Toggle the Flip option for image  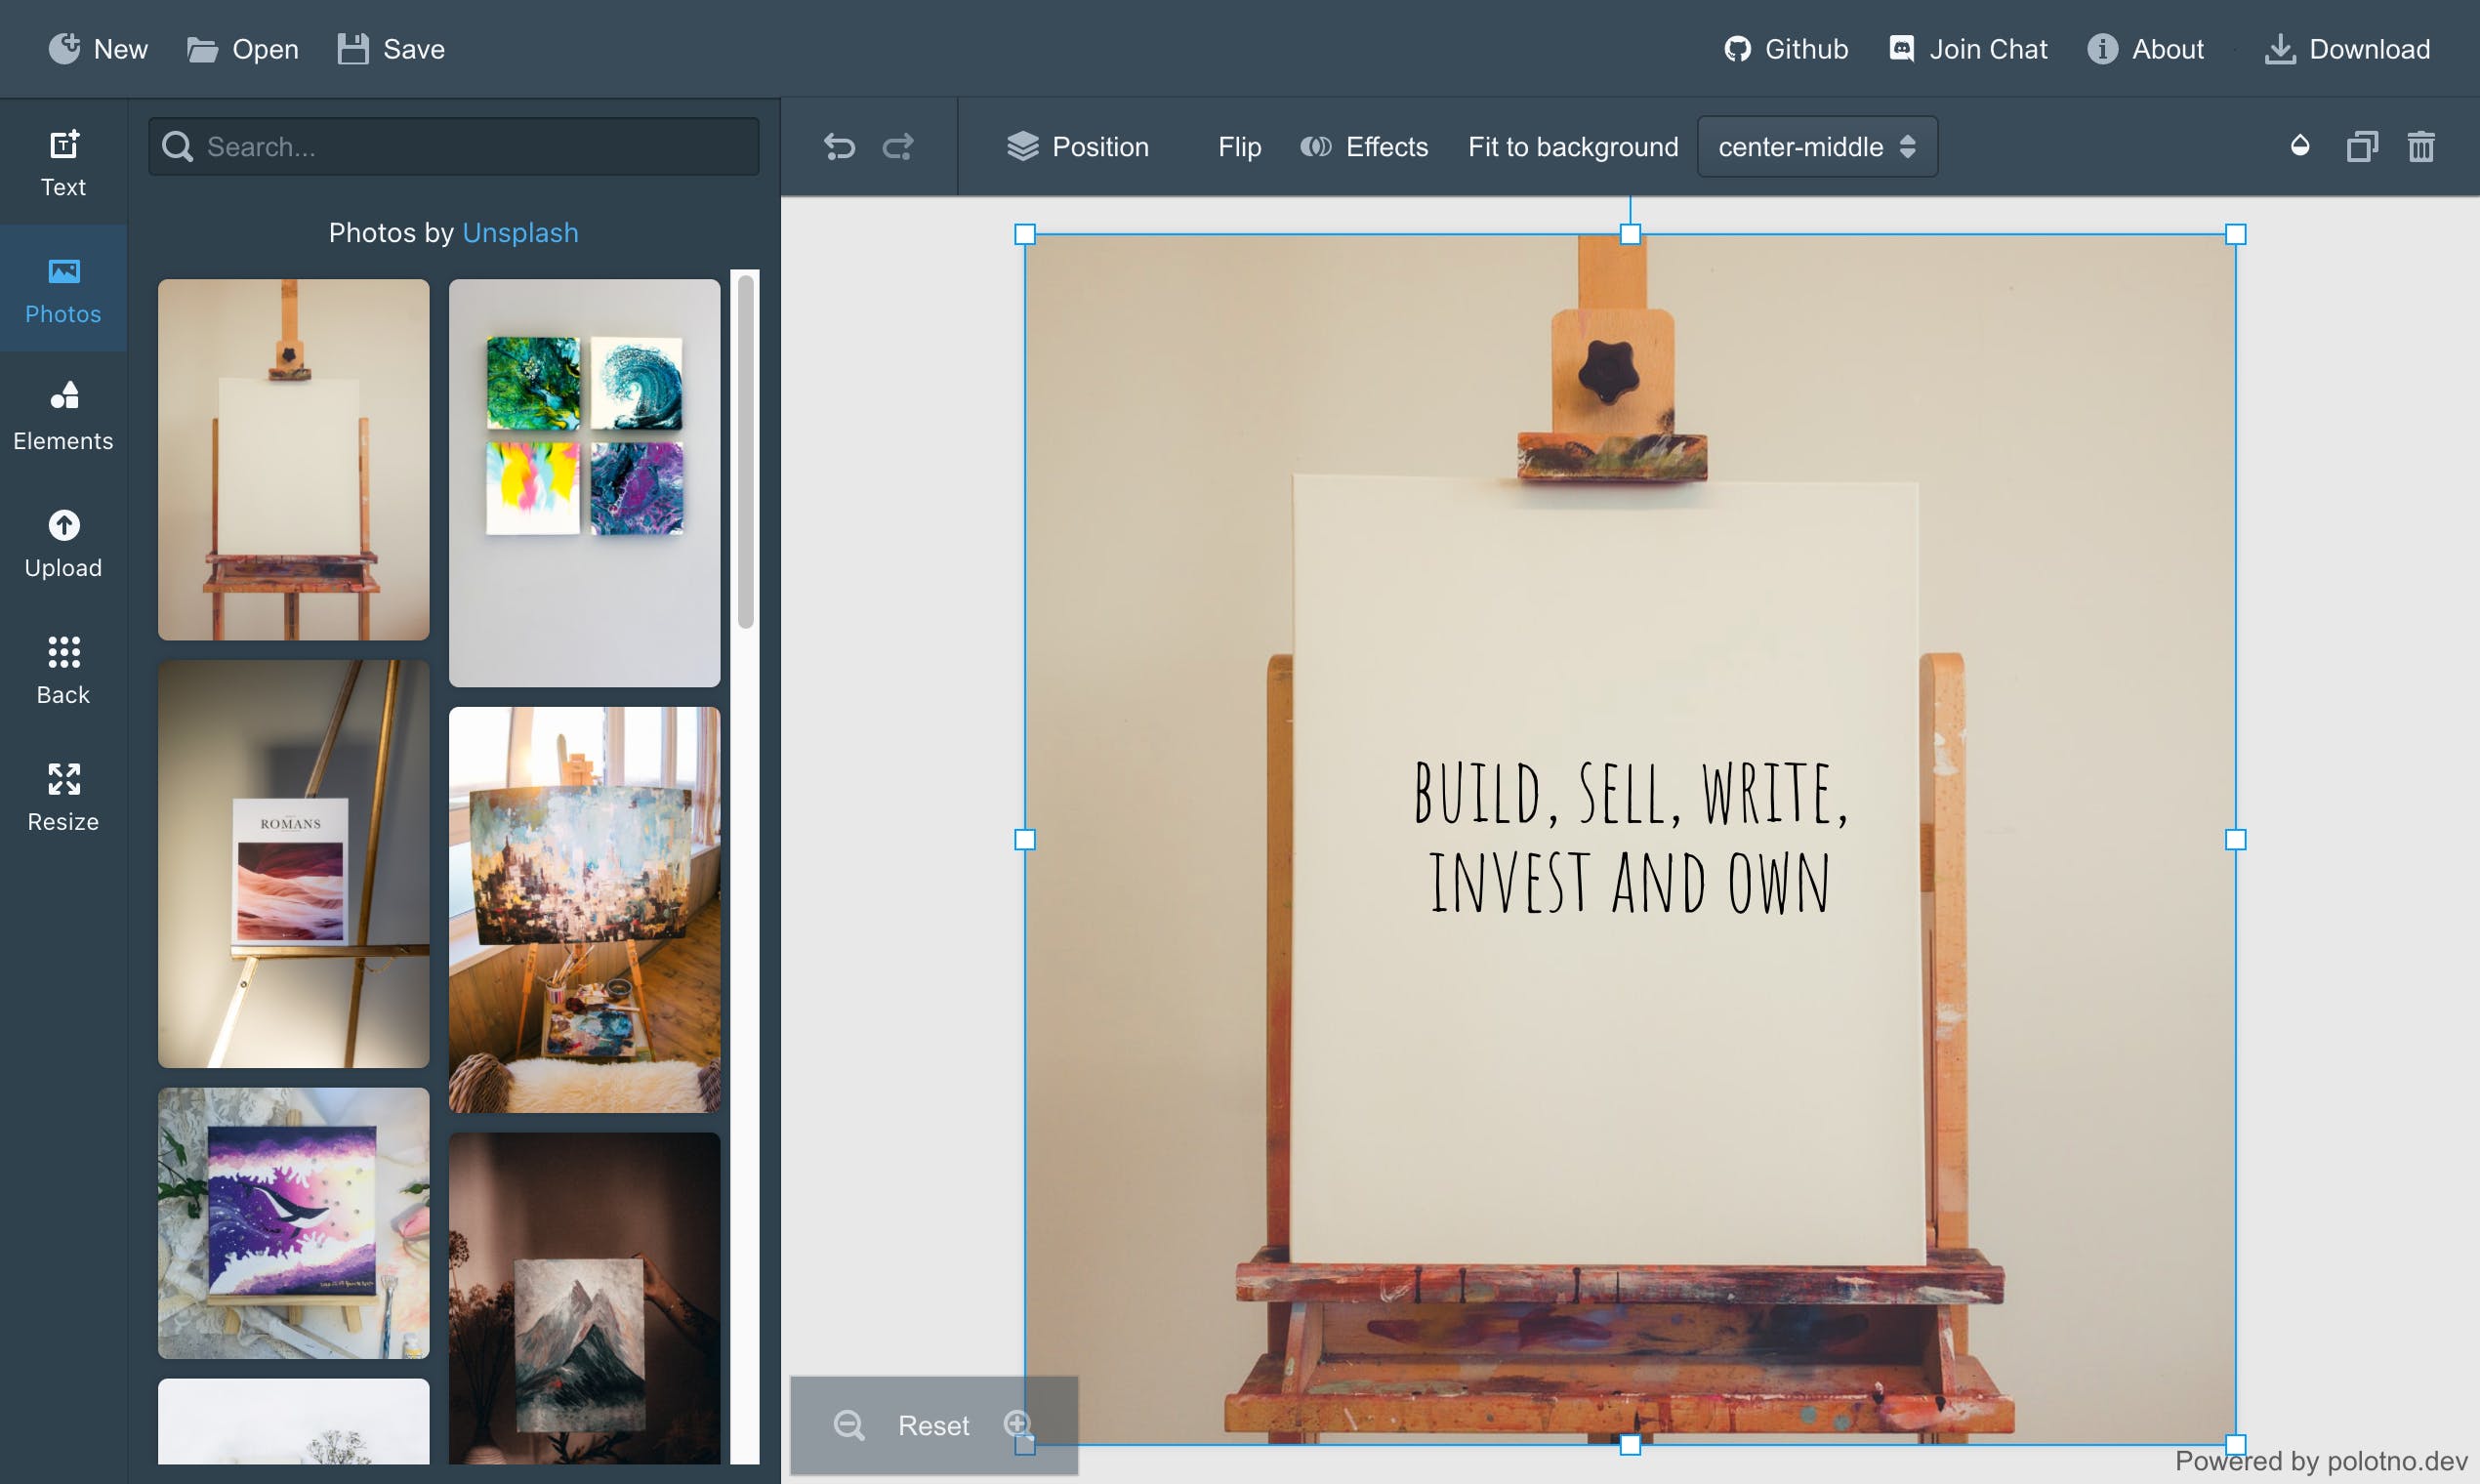[1238, 146]
